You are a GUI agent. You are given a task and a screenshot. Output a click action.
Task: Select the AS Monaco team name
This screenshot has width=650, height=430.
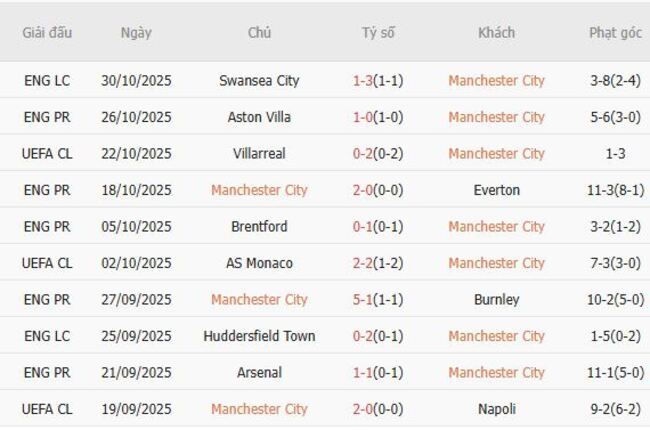pos(259,263)
